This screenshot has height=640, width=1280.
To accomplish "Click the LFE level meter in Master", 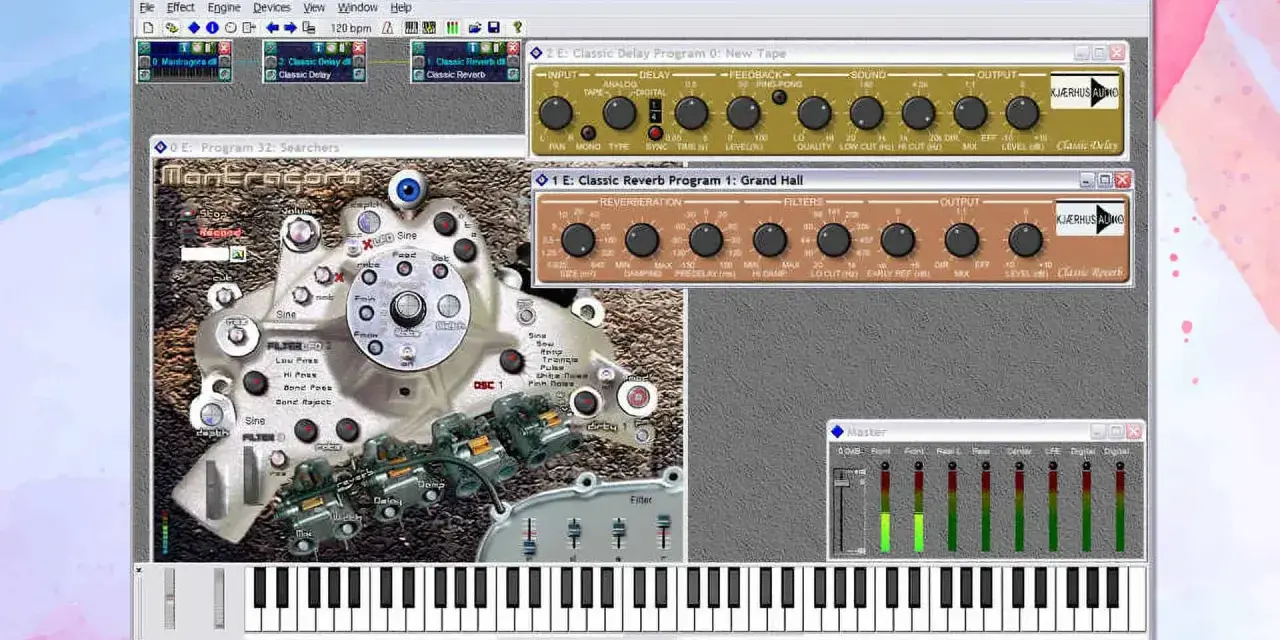I will [1052, 510].
